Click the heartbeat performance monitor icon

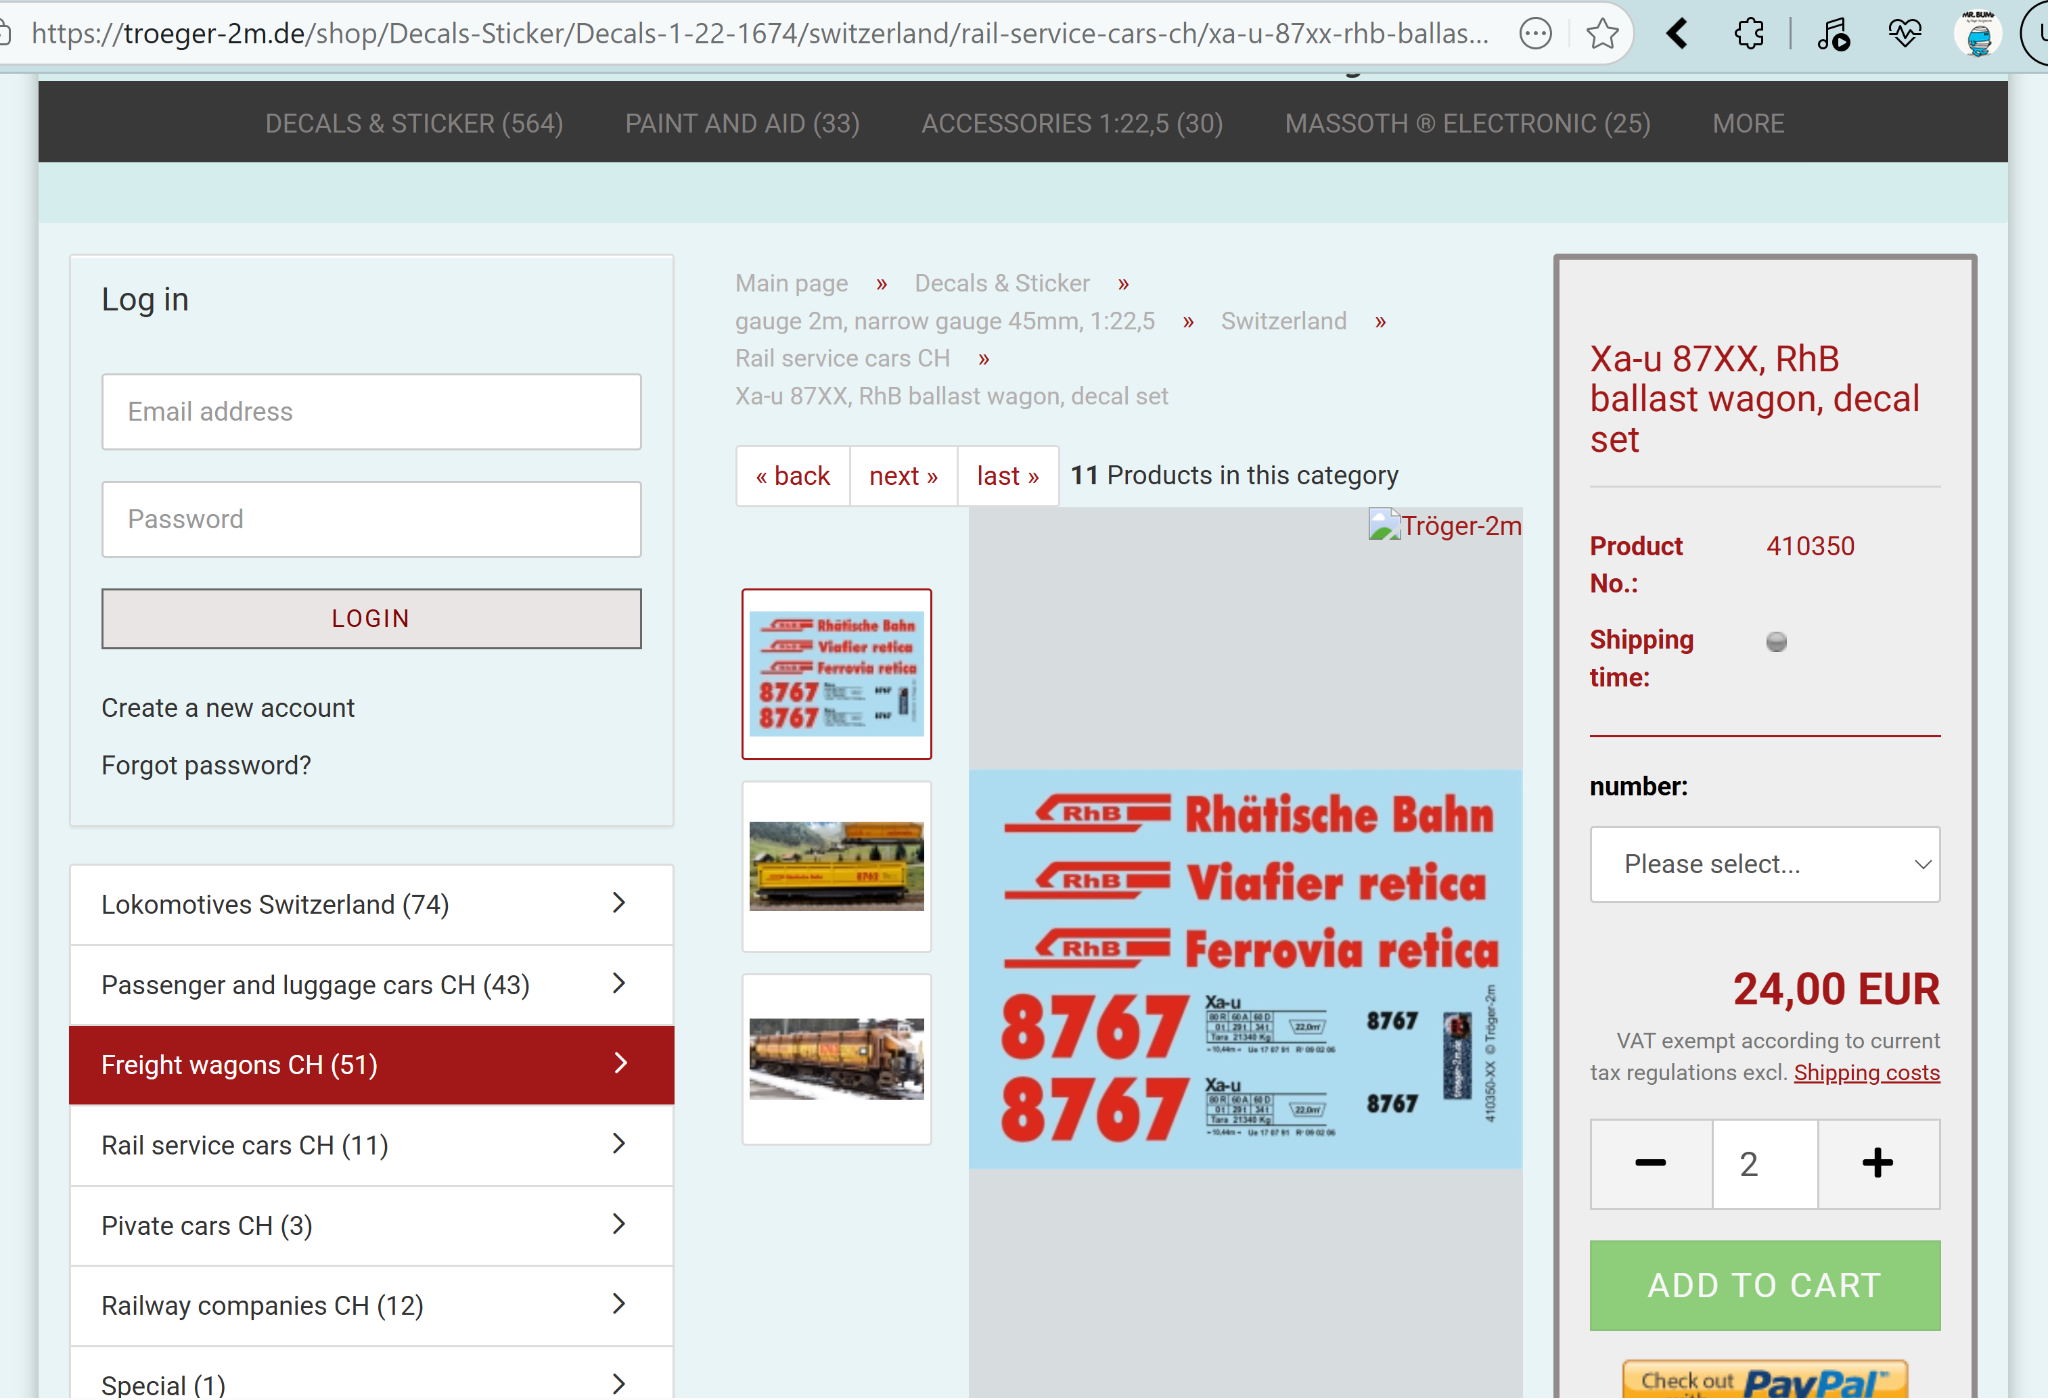tap(1904, 34)
